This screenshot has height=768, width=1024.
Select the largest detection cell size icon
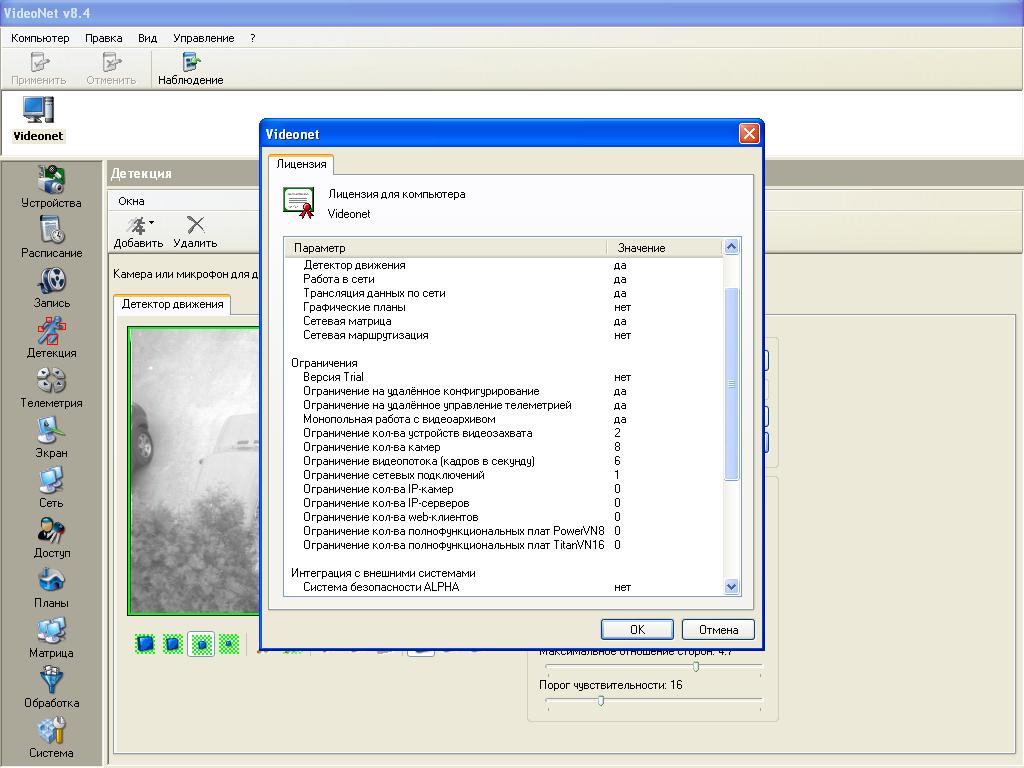coord(145,644)
